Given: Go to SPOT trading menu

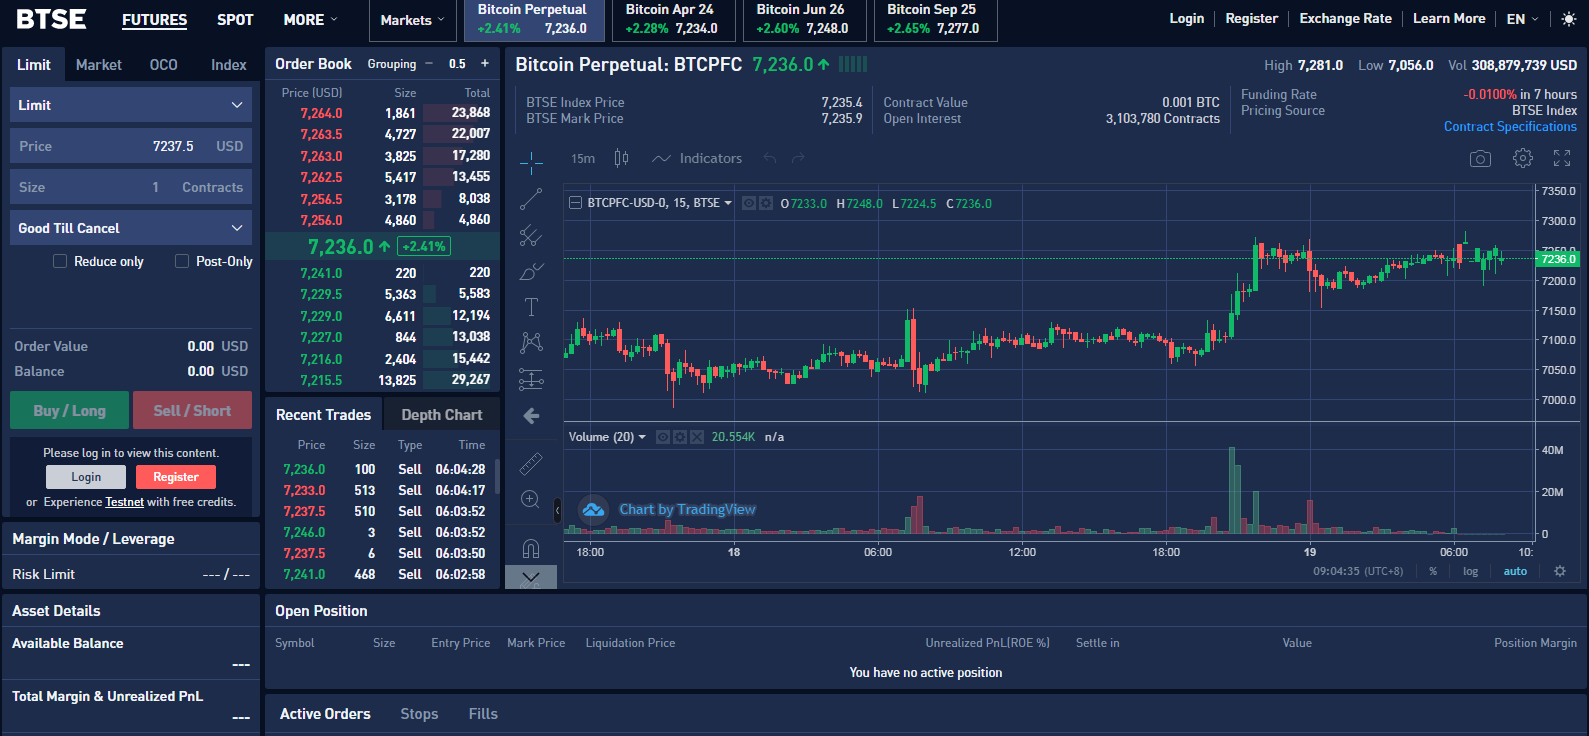Looking at the screenshot, I should pyautogui.click(x=235, y=20).
